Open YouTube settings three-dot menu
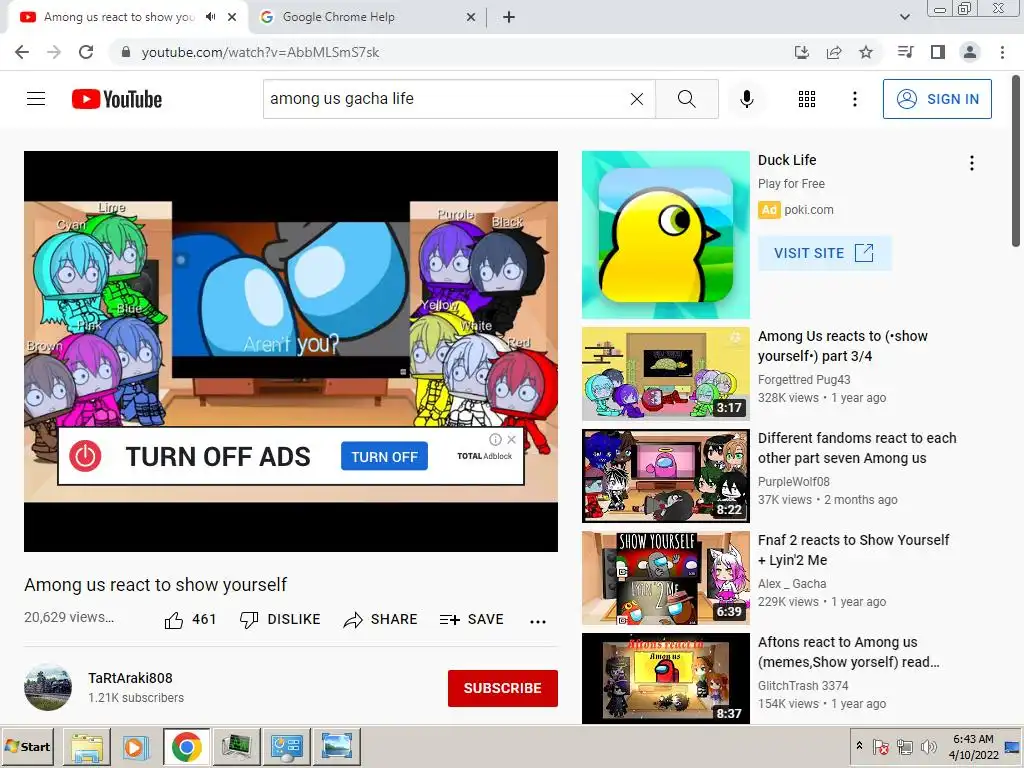The height and width of the screenshot is (768, 1024). pyautogui.click(x=854, y=99)
